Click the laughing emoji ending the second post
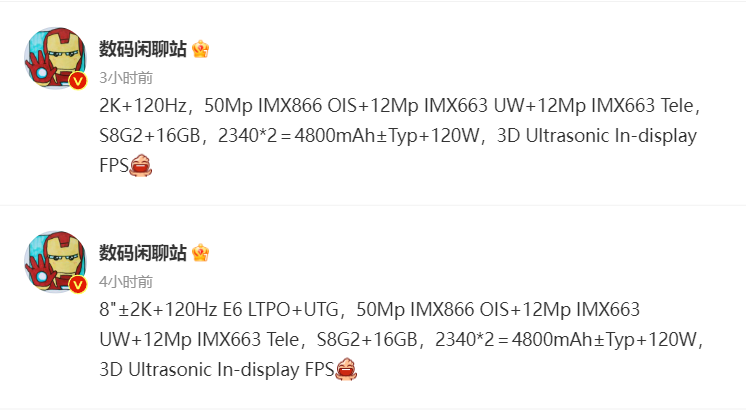The width and height of the screenshot is (746, 411). click(x=346, y=369)
